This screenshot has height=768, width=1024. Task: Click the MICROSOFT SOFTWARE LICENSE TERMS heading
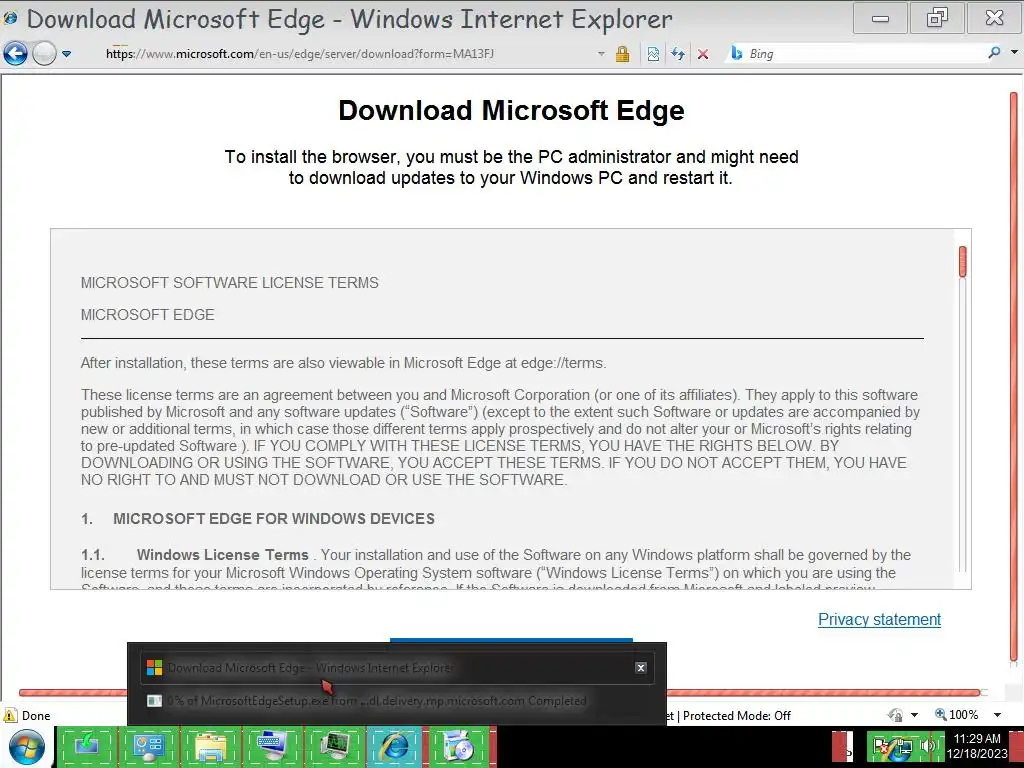click(x=230, y=283)
